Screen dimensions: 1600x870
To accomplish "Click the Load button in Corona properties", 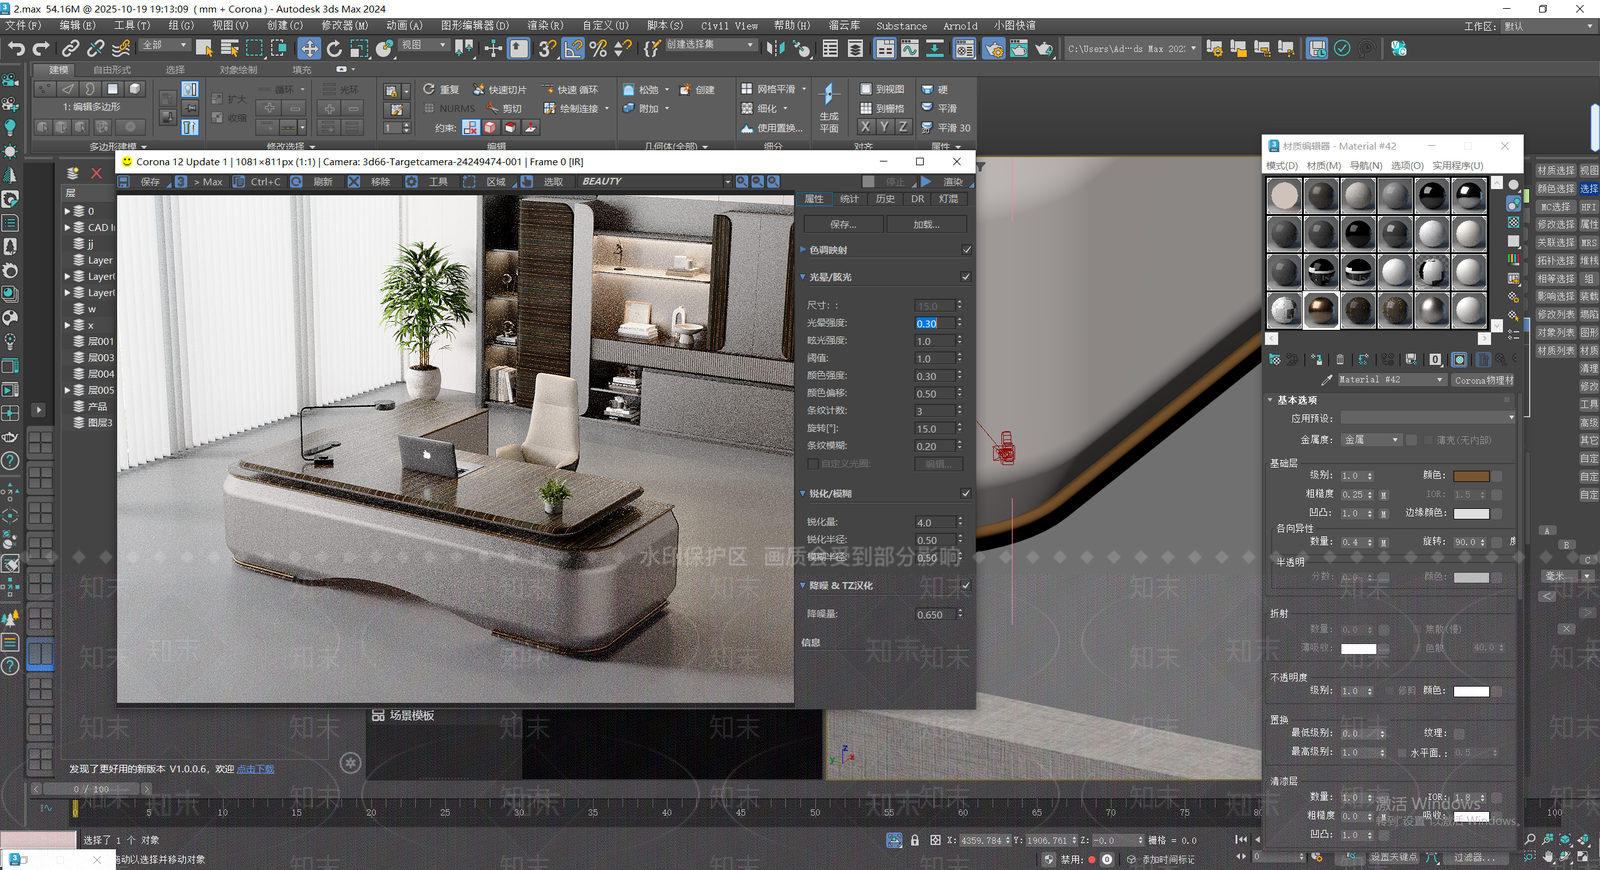I will [x=926, y=225].
